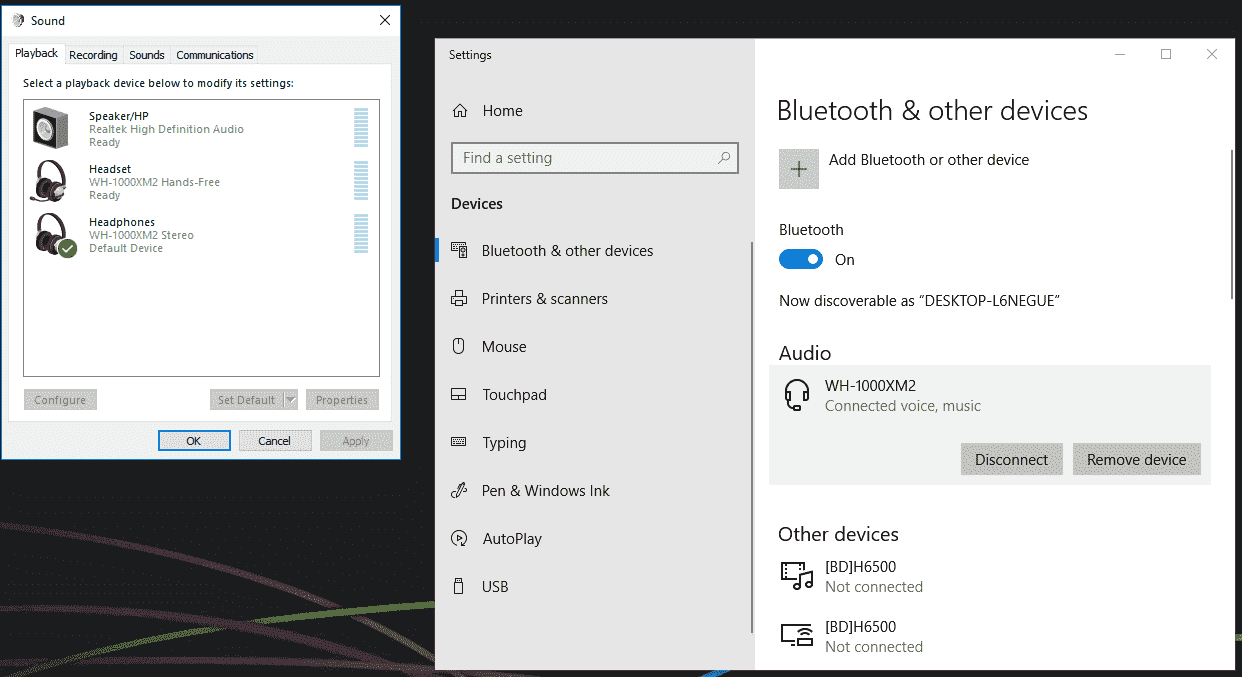Click the Bluetooth & other devices sidebar icon

point(460,251)
